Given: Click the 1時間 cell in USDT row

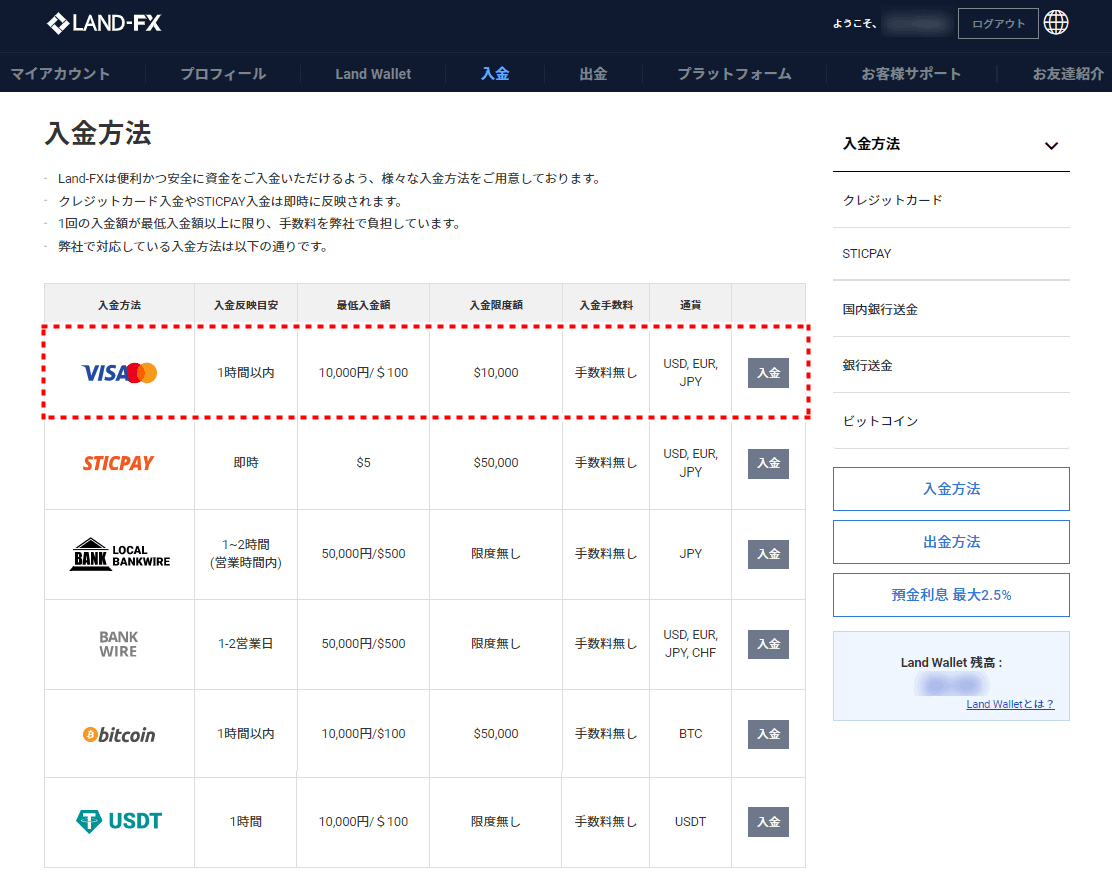Looking at the screenshot, I should [x=245, y=822].
